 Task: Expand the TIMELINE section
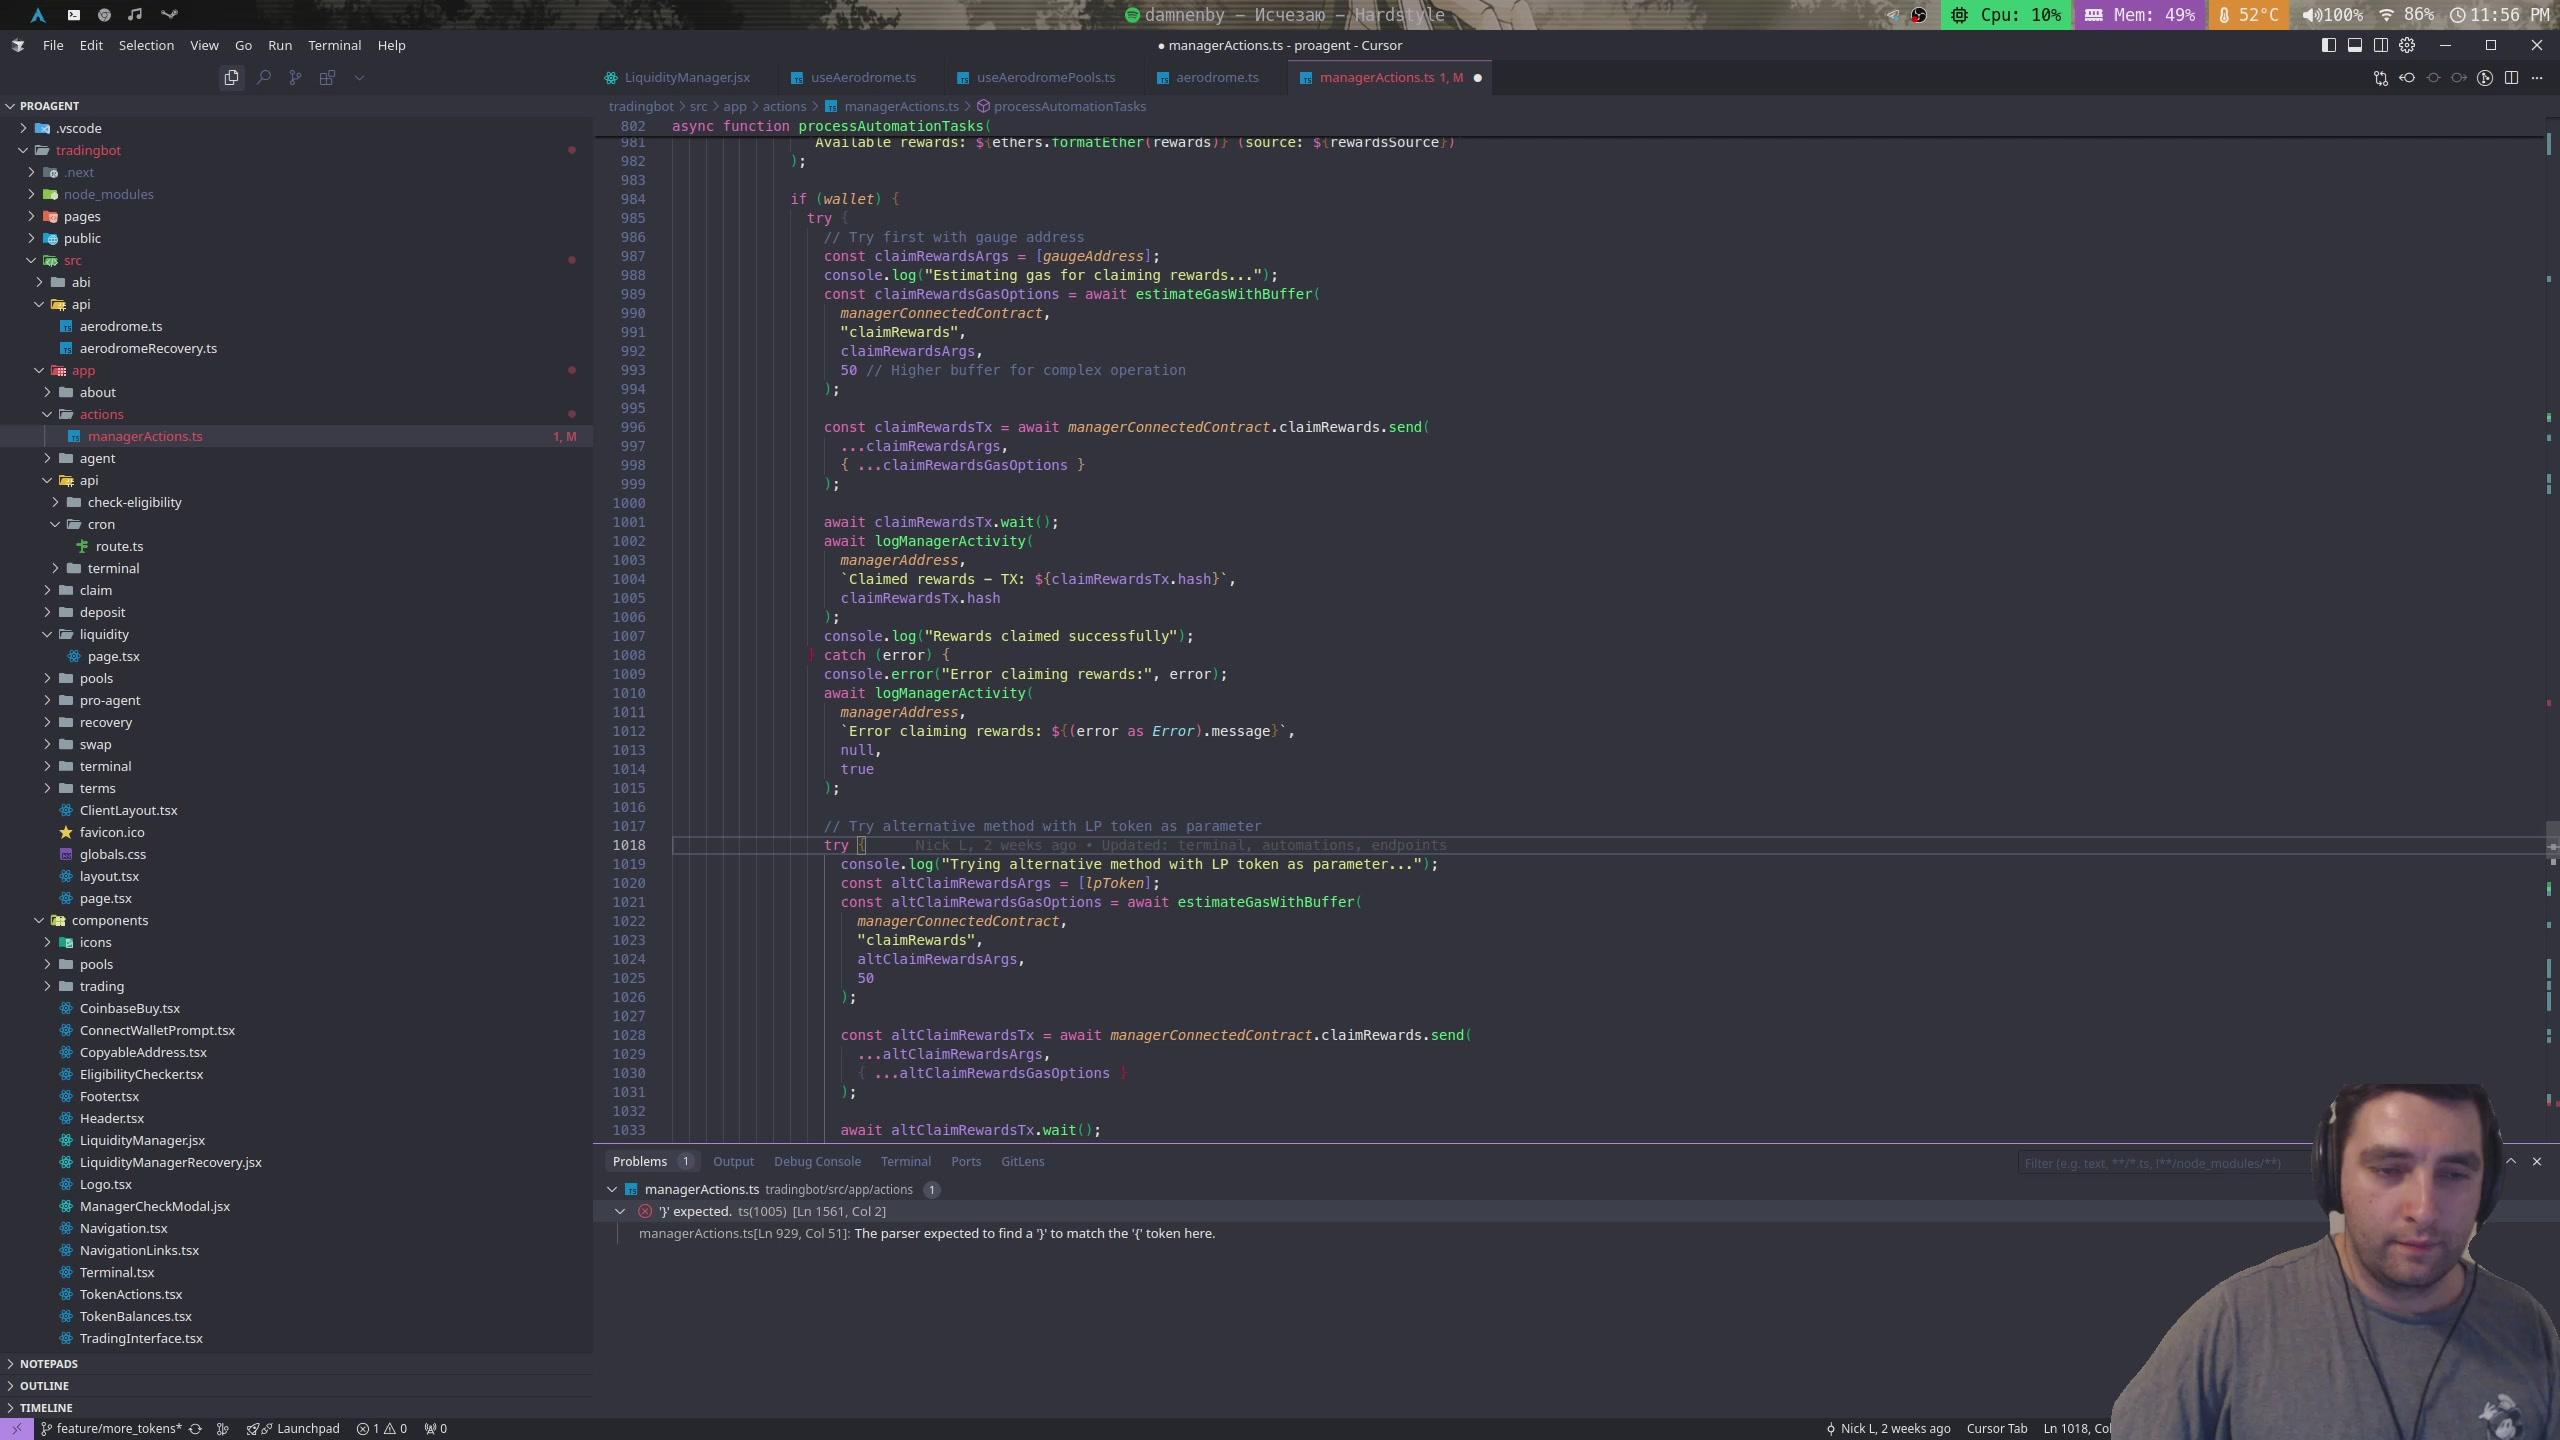tap(296, 1407)
